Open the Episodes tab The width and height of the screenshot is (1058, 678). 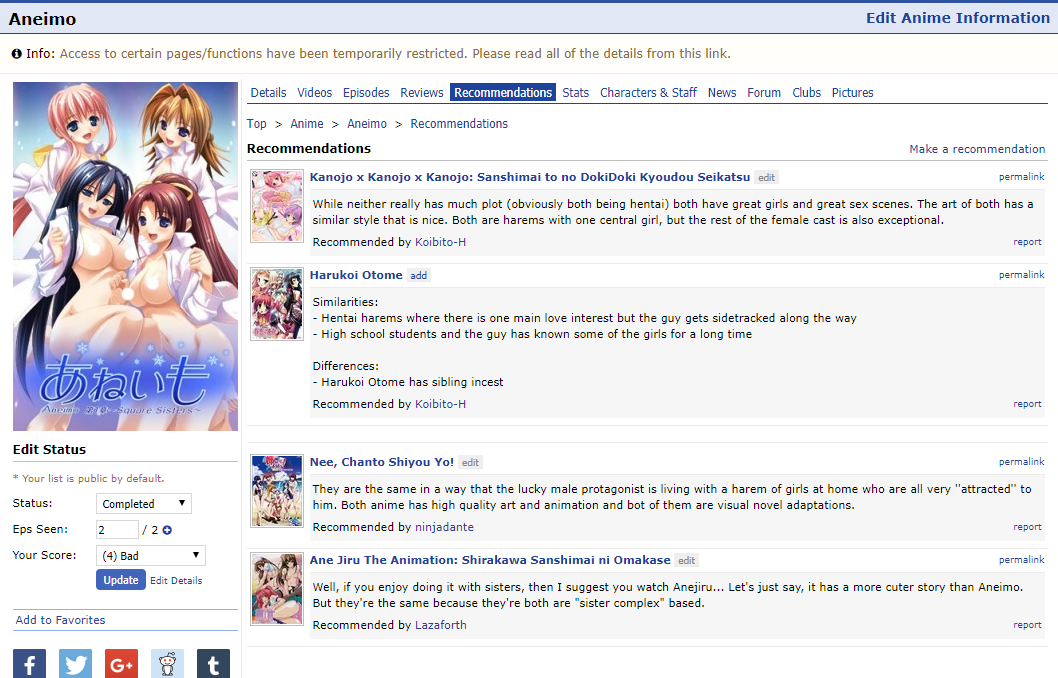pos(366,92)
